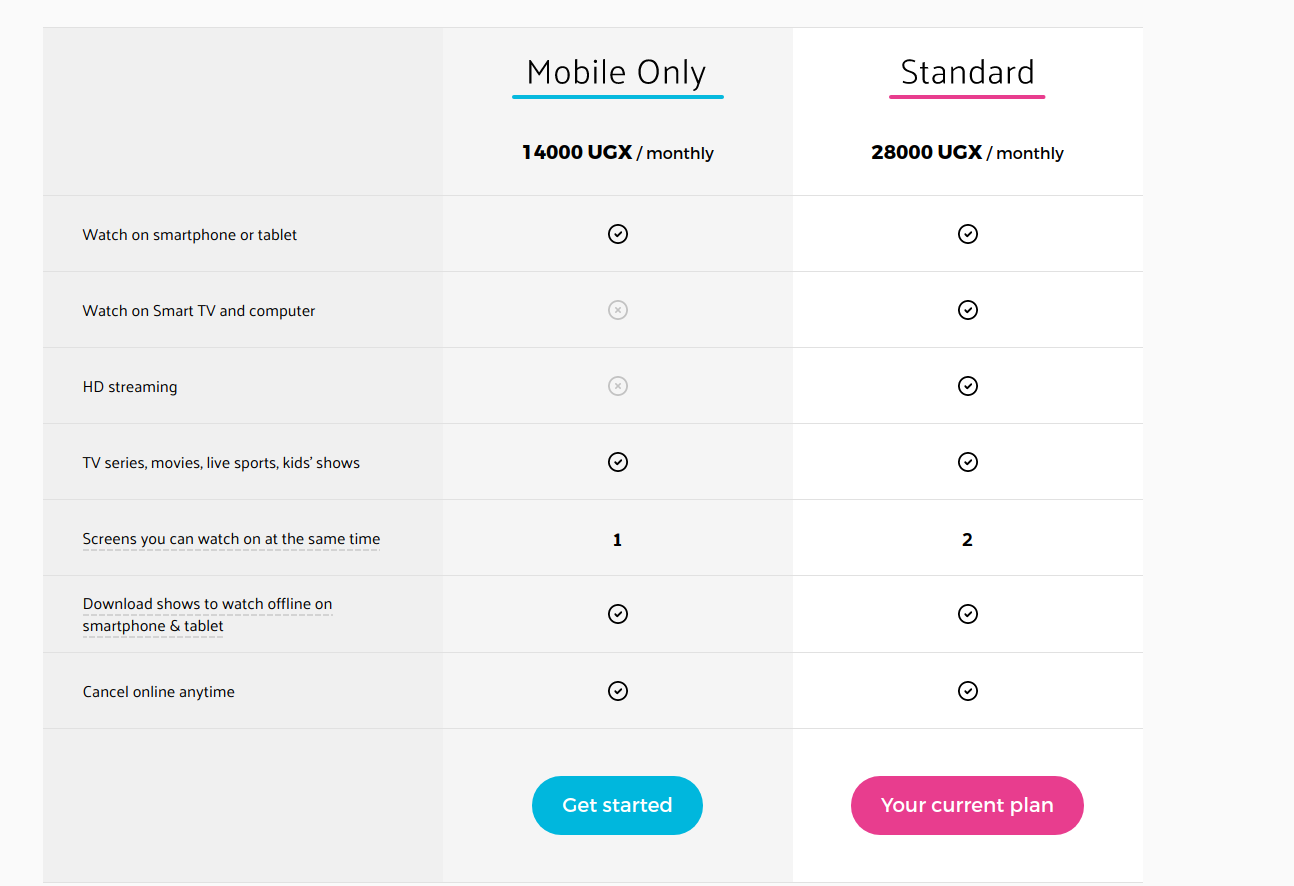Click 'Screens you can watch on at the same time'
This screenshot has width=1294, height=886.
pyautogui.click(x=231, y=539)
